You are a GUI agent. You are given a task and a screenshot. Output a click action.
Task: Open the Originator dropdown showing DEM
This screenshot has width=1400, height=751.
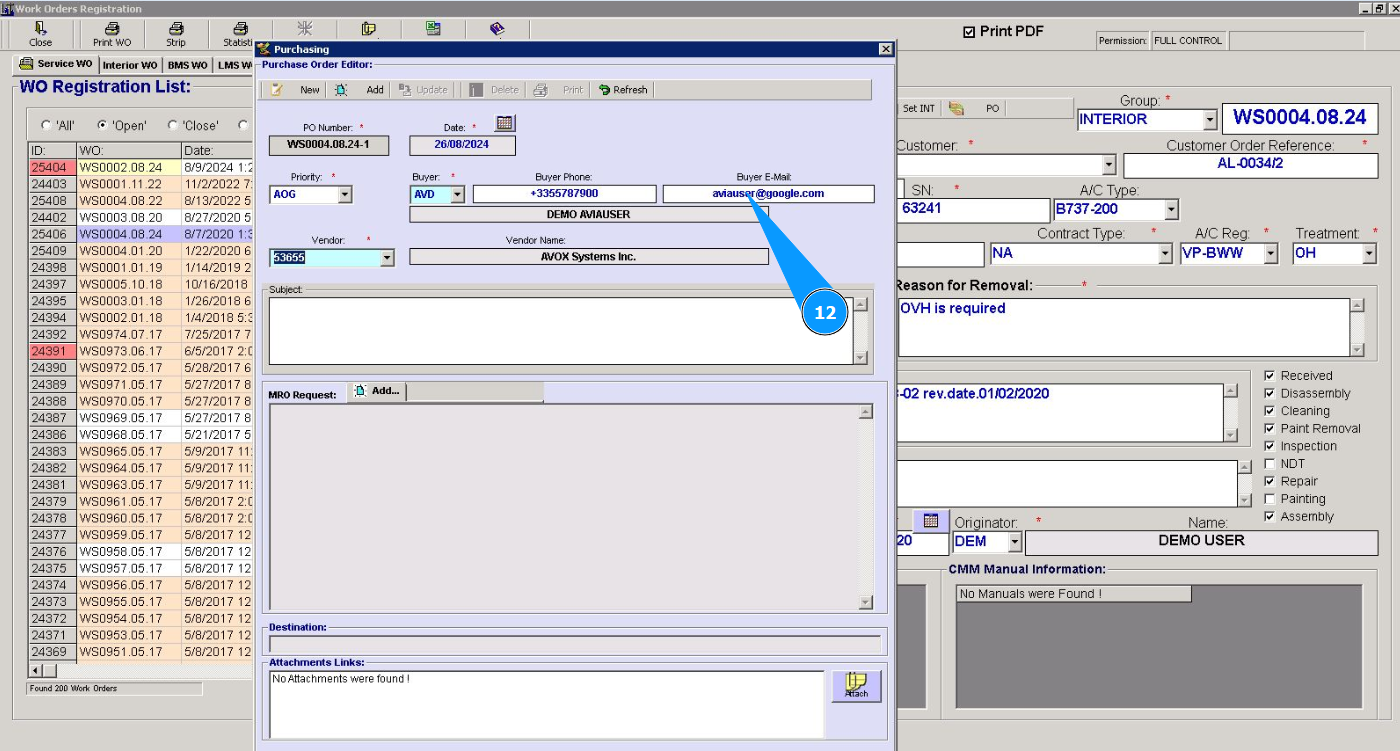click(1015, 542)
